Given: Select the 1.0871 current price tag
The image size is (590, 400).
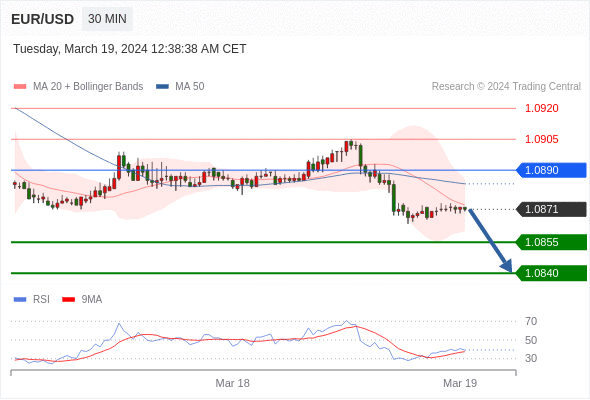Looking at the screenshot, I should pos(551,209).
